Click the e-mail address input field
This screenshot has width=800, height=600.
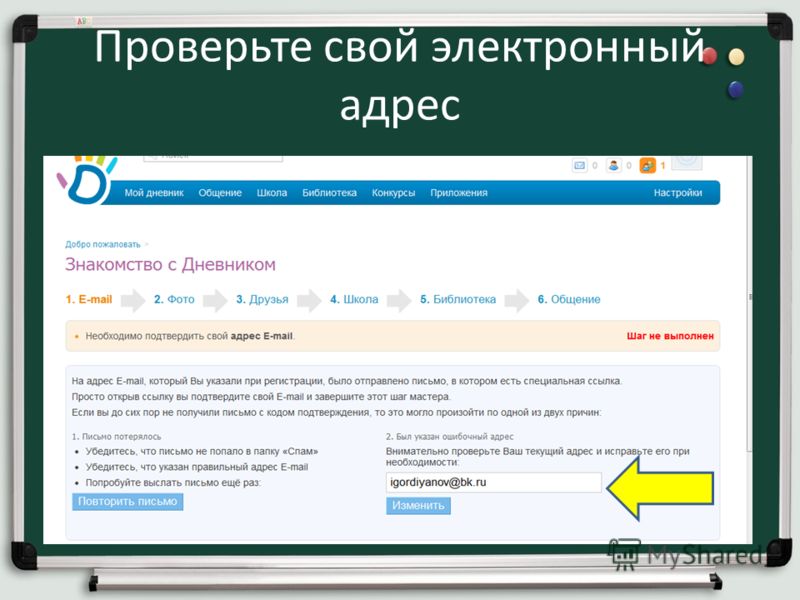tap(494, 482)
